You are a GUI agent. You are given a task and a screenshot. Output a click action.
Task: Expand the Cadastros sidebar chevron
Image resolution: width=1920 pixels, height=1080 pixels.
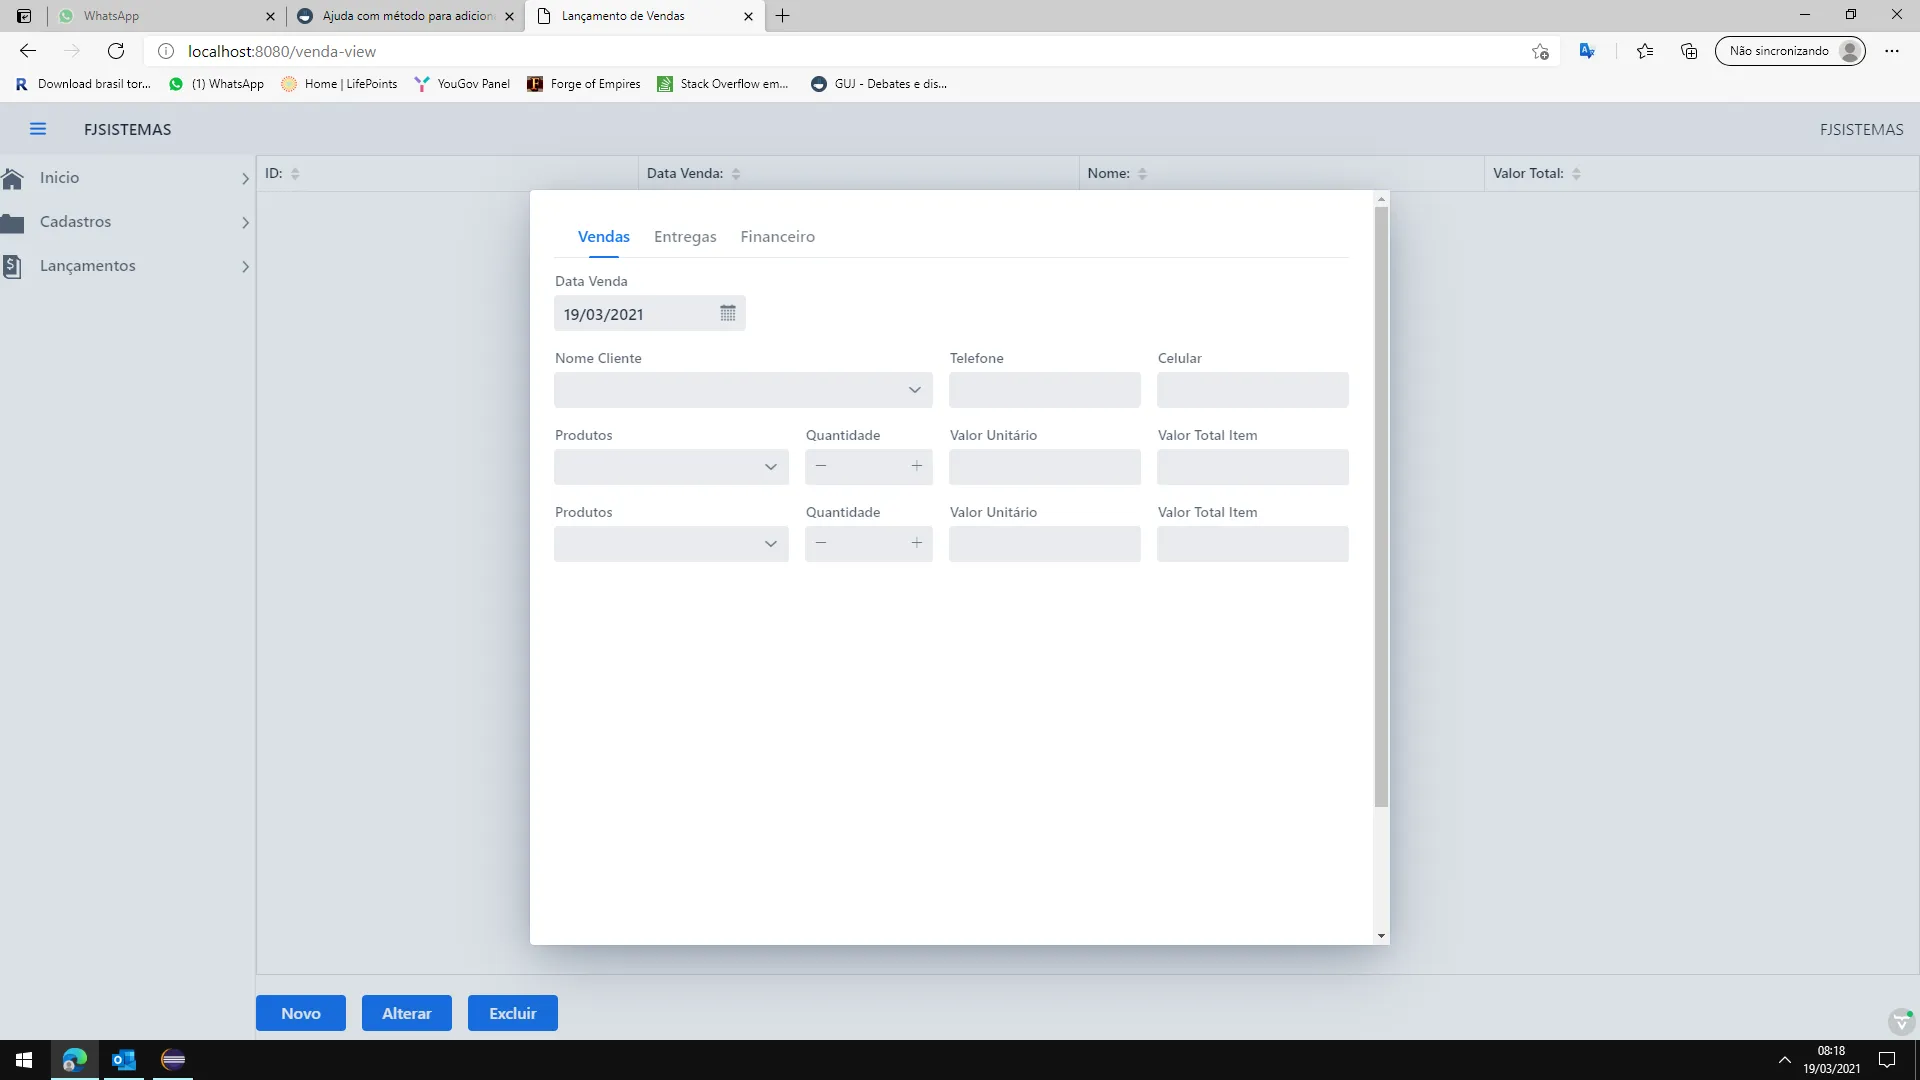(x=245, y=223)
